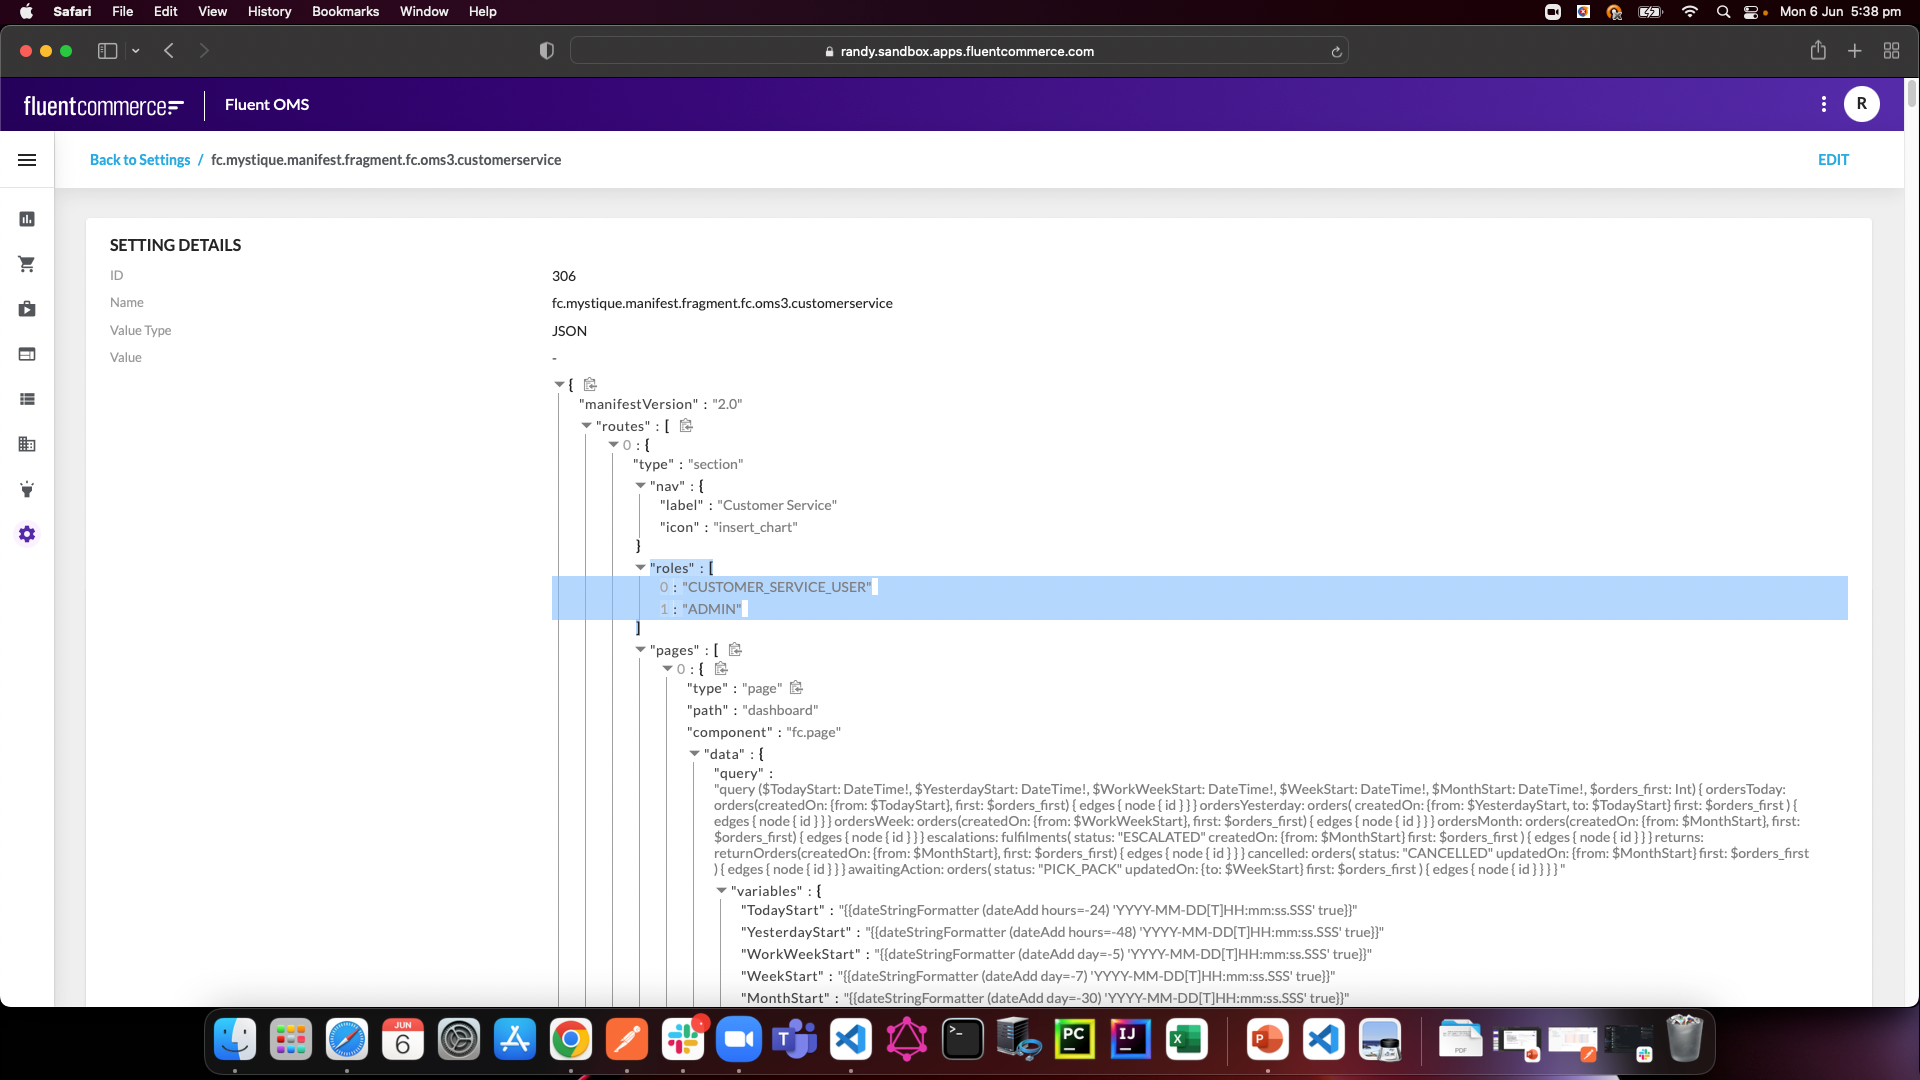
Task: Click the EDIT button top-right
Action: click(1833, 158)
